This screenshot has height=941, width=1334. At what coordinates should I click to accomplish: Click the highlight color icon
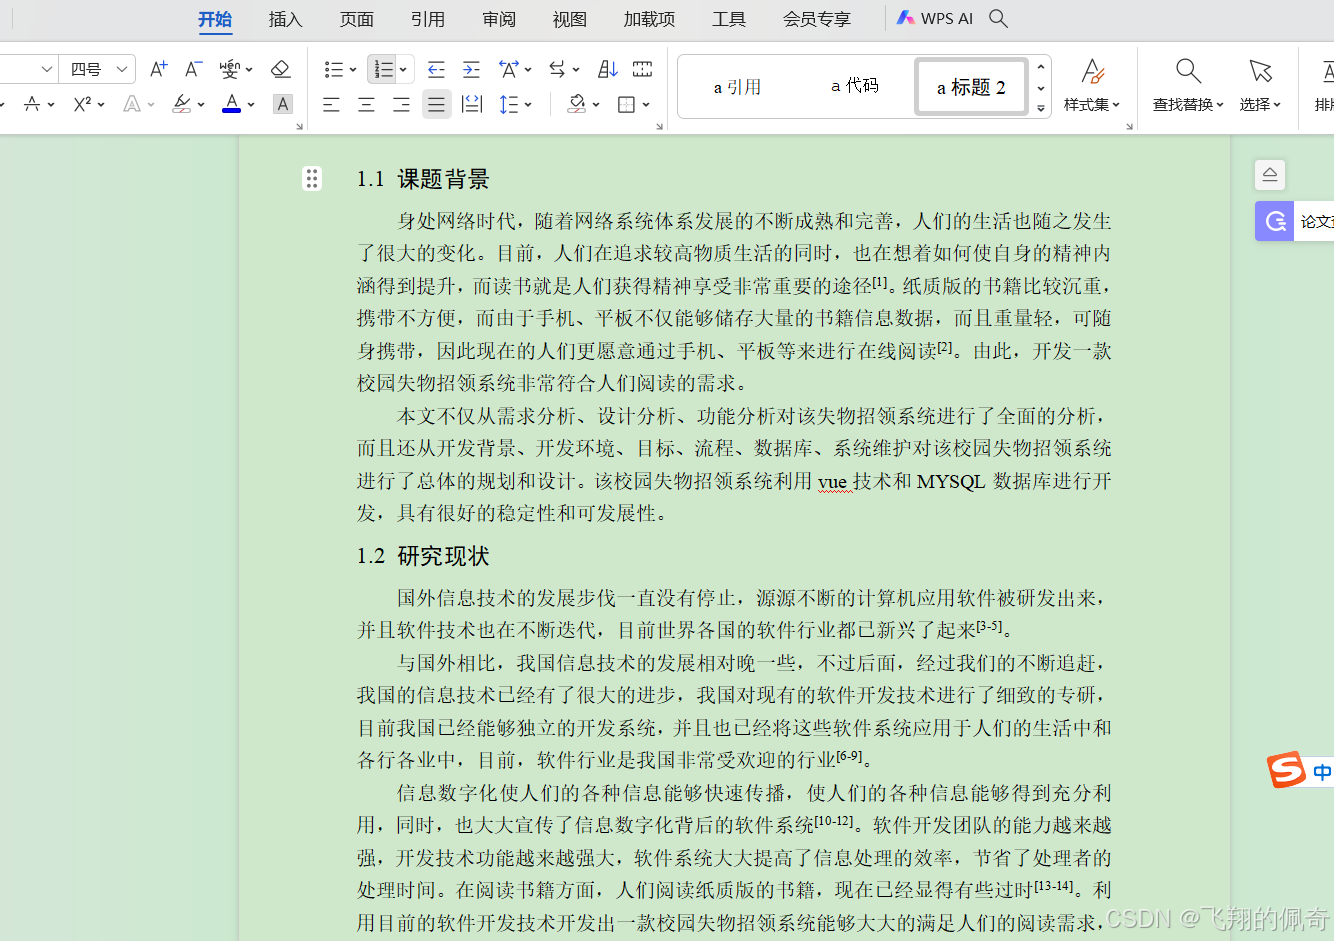click(183, 103)
